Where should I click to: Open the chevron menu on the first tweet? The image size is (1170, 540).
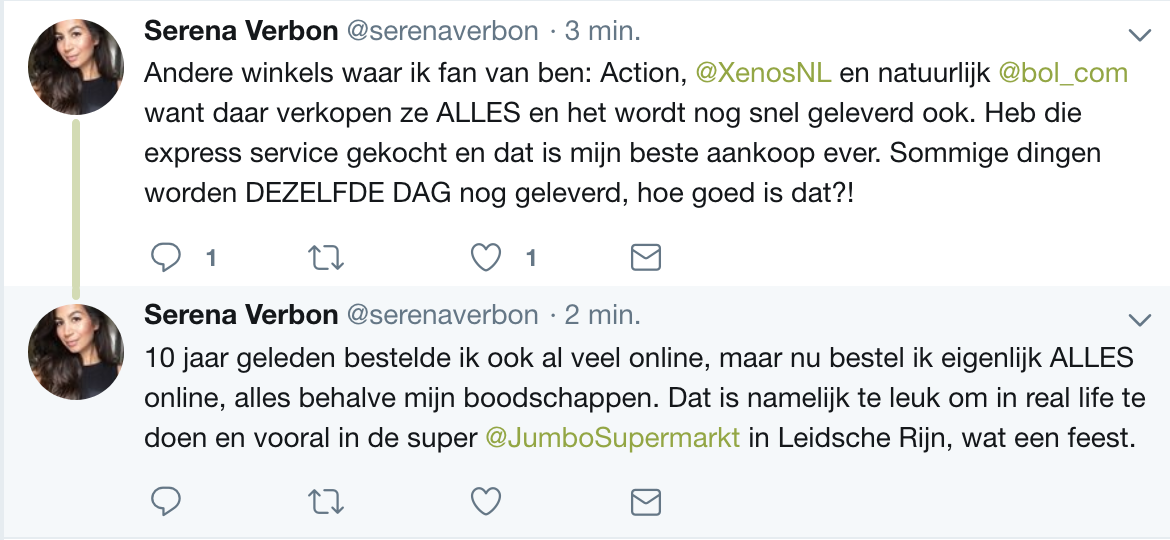(1139, 34)
